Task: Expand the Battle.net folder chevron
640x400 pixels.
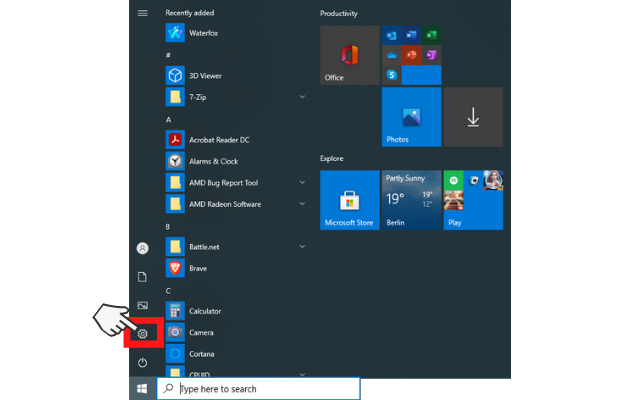Action: pyautogui.click(x=302, y=247)
